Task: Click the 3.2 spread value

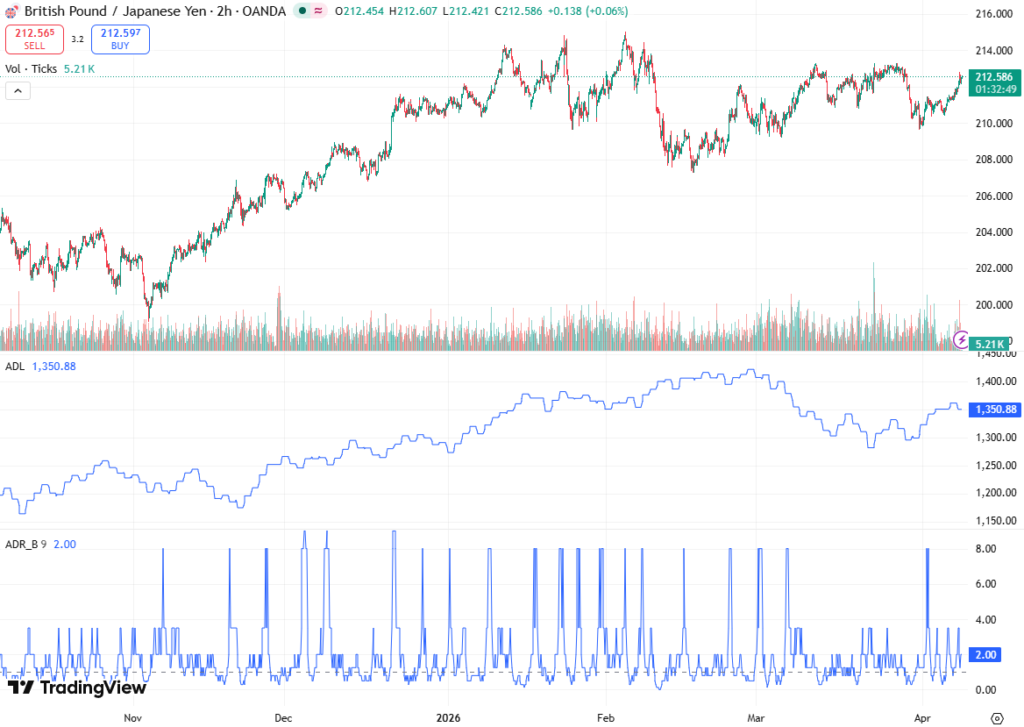Action: tap(77, 40)
